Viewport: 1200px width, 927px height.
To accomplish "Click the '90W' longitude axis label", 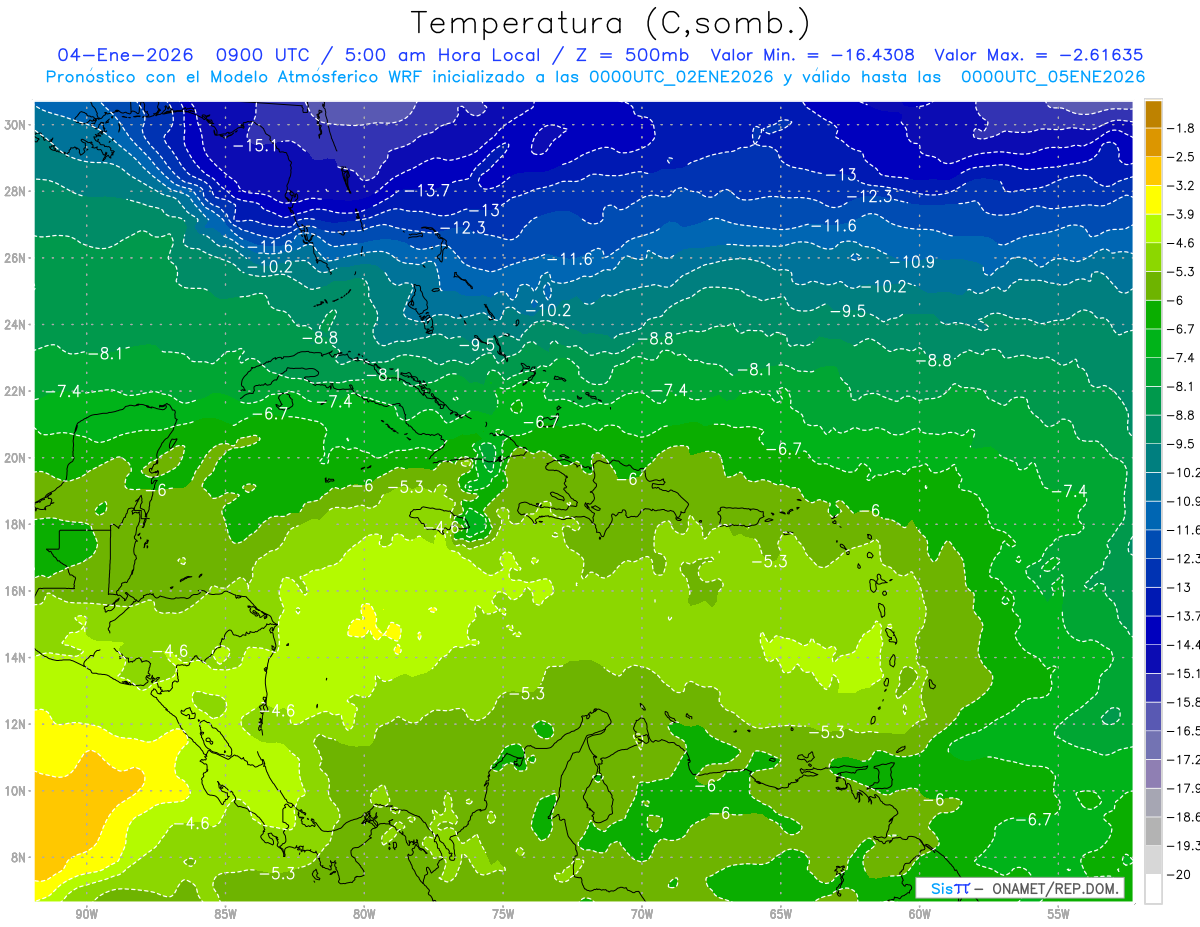I will pyautogui.click(x=86, y=914).
